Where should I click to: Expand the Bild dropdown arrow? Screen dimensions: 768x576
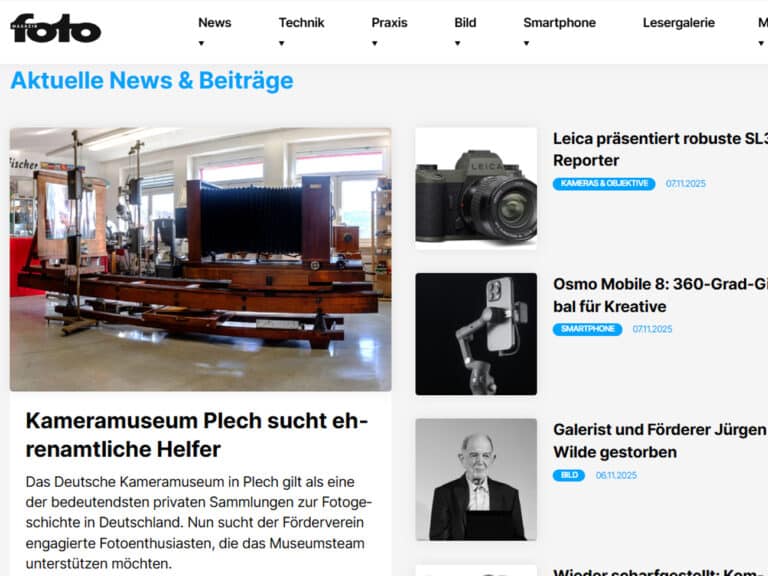[457, 43]
